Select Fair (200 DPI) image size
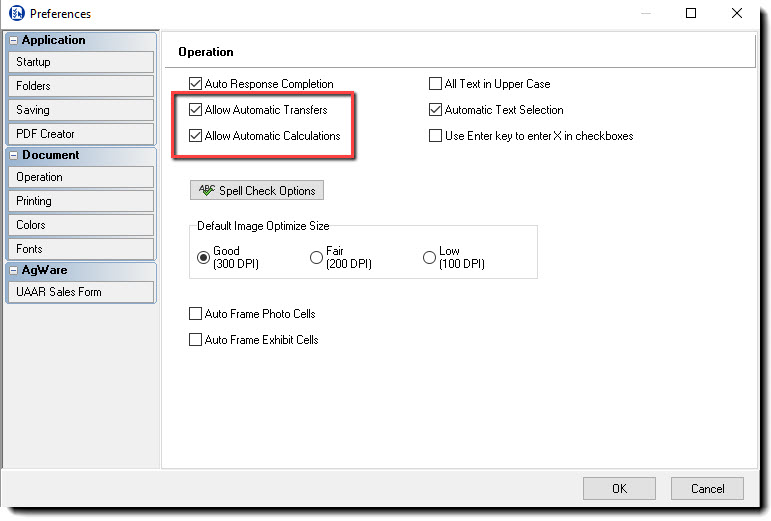The height and width of the screenshot is (521, 771). 317,258
